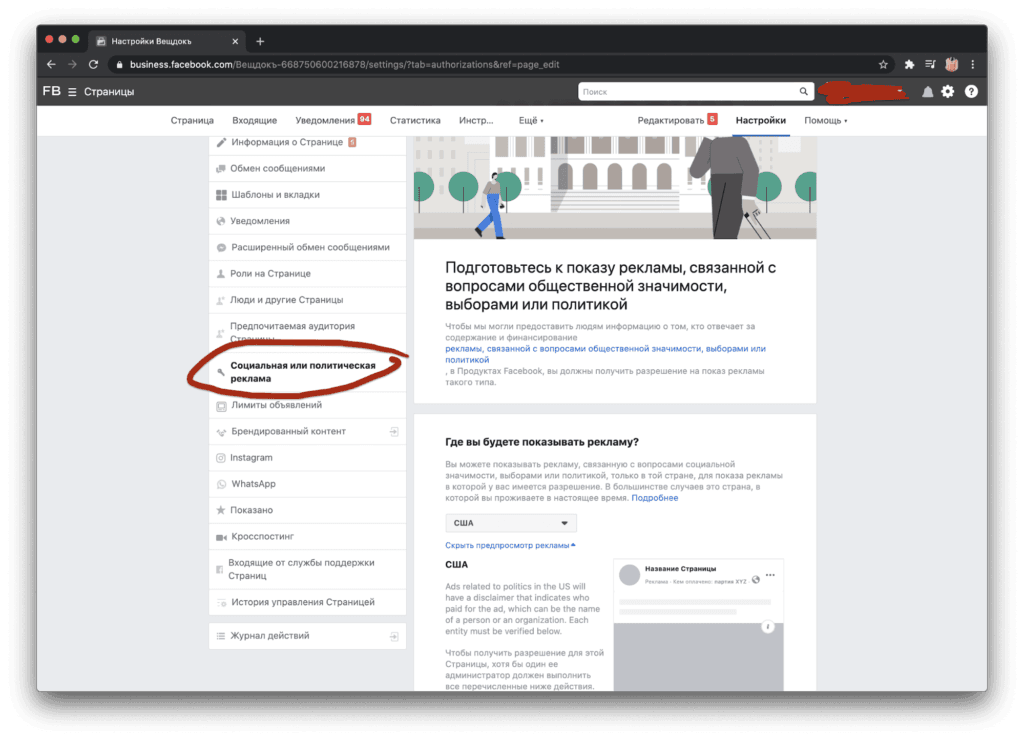Click the pencil icon beside Информация о Странице
Image resolution: width=1024 pixels, height=740 pixels.
coord(221,142)
